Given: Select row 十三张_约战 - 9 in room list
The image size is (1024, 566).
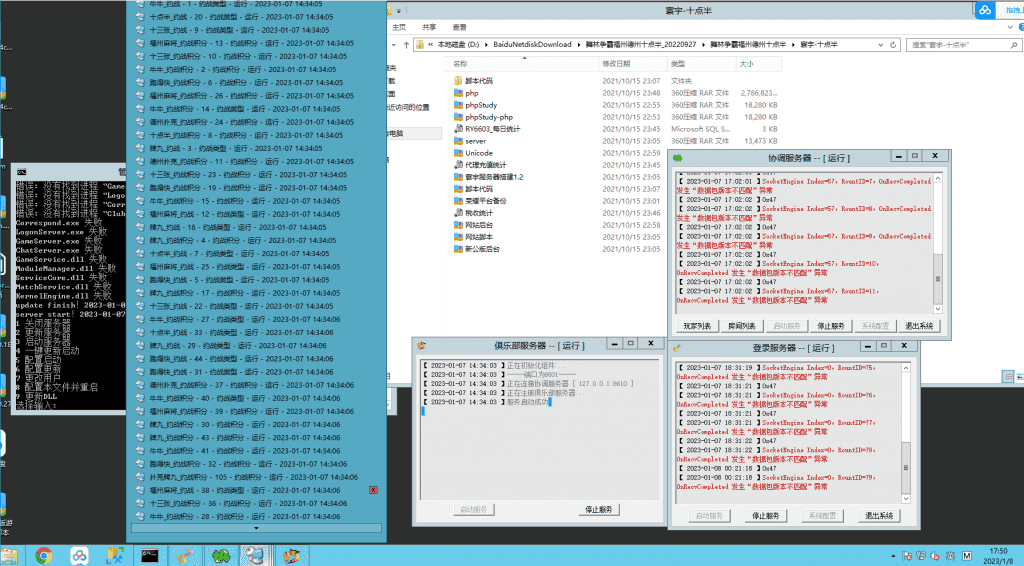Looking at the screenshot, I should click(256, 30).
